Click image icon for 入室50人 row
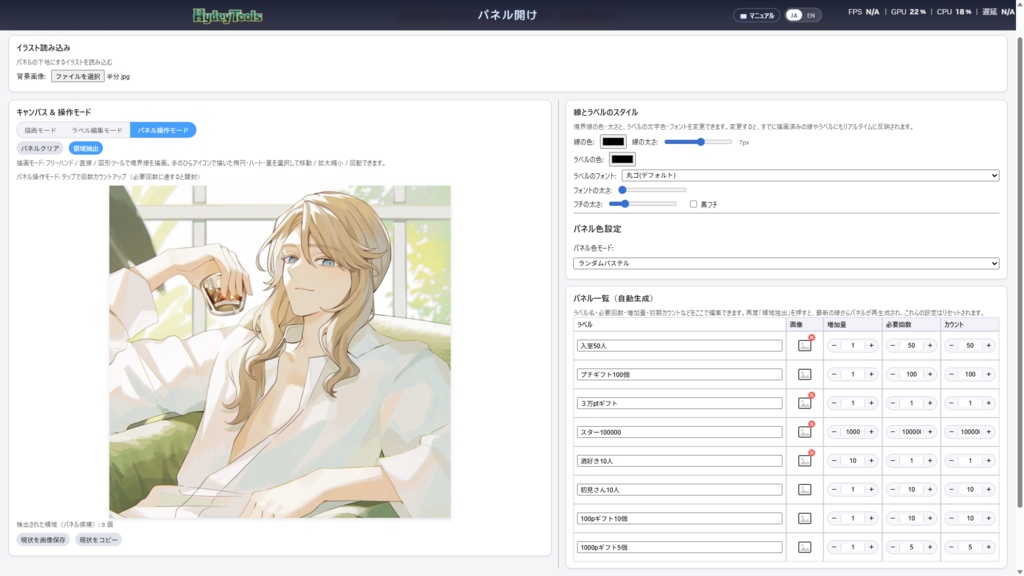This screenshot has height=576, width=1024. pos(804,346)
